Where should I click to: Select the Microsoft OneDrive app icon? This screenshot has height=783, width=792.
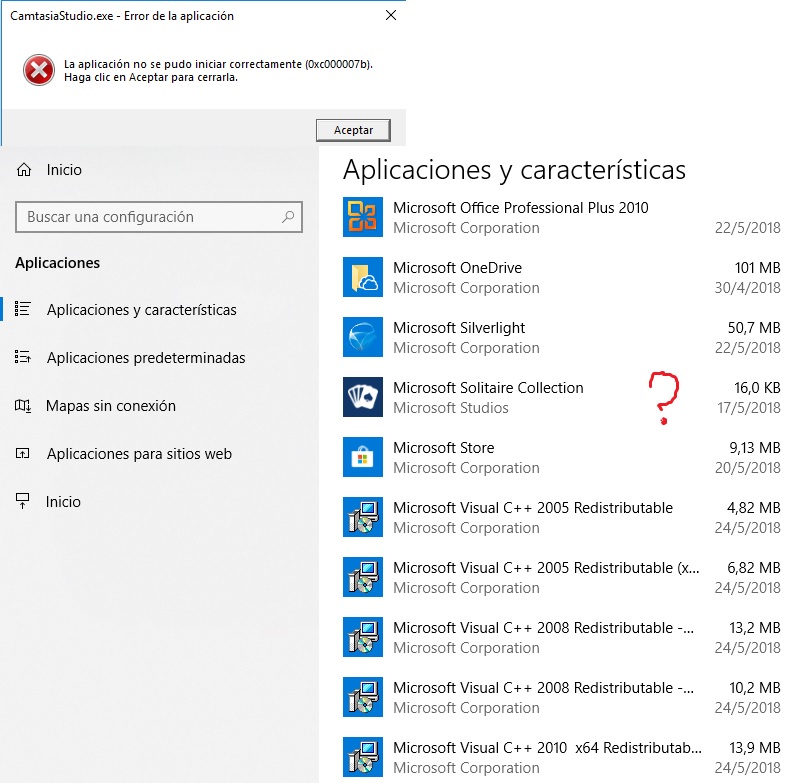pos(363,277)
